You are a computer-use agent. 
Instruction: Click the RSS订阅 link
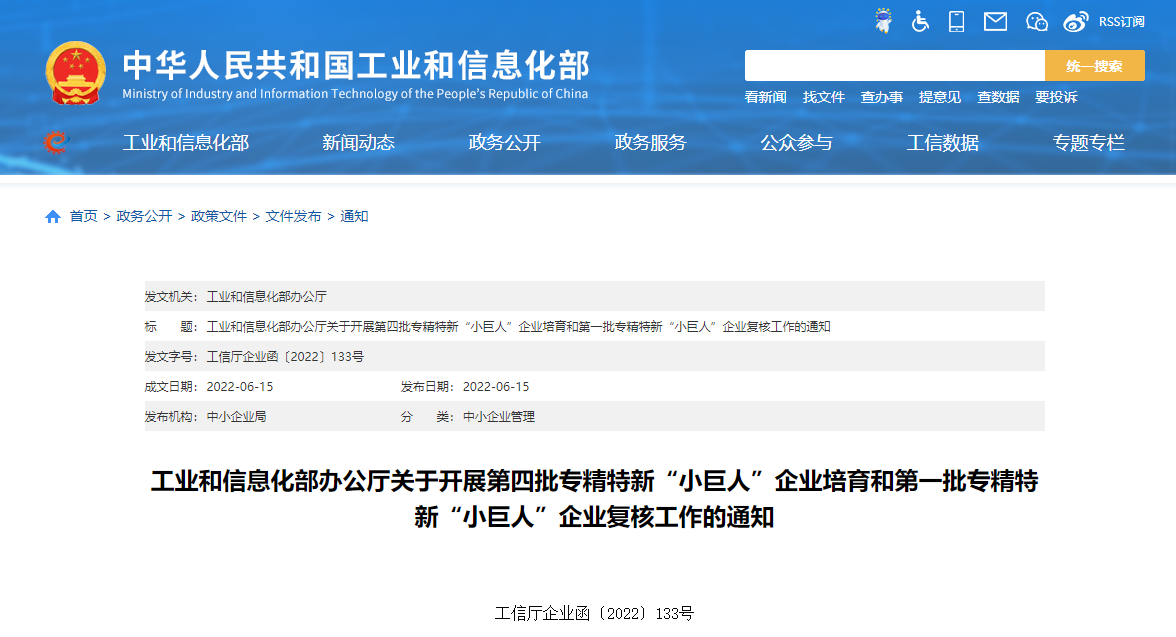tap(1121, 21)
